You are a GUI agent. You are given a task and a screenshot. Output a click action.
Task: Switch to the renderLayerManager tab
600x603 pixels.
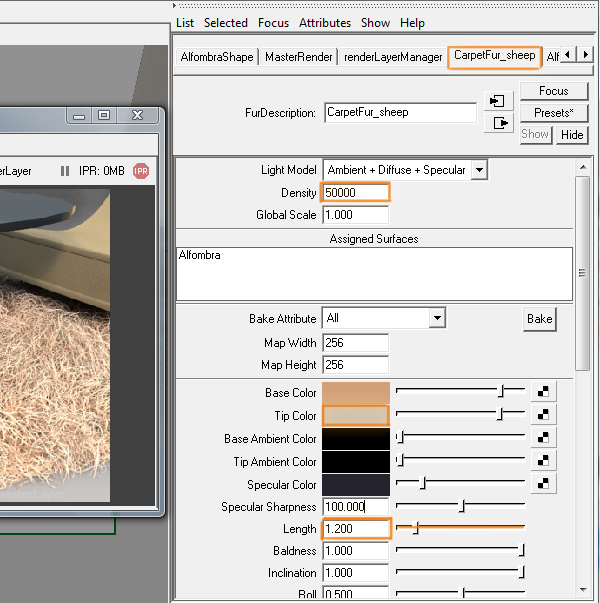393,57
